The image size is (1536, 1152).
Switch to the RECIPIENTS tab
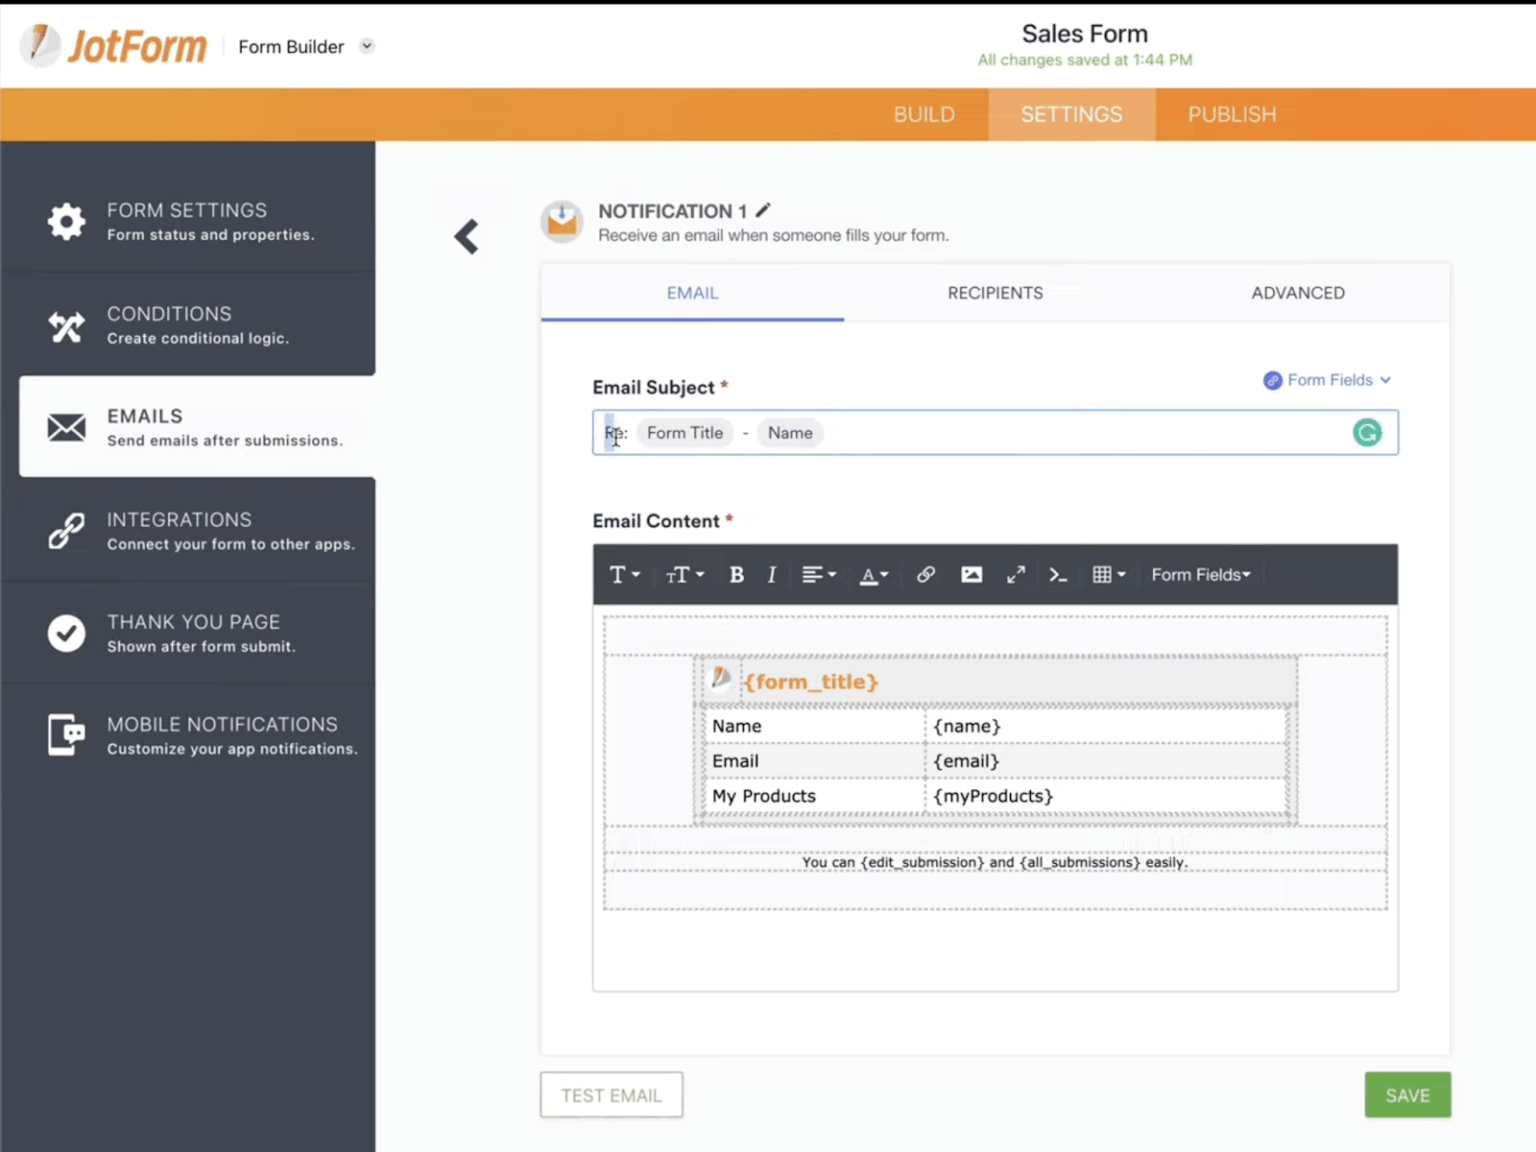click(994, 293)
